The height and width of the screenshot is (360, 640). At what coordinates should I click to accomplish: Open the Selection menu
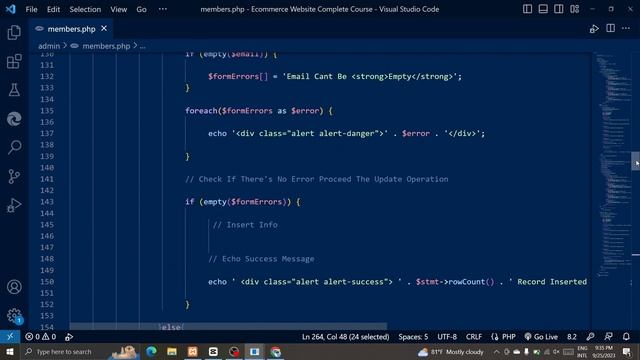pos(85,9)
